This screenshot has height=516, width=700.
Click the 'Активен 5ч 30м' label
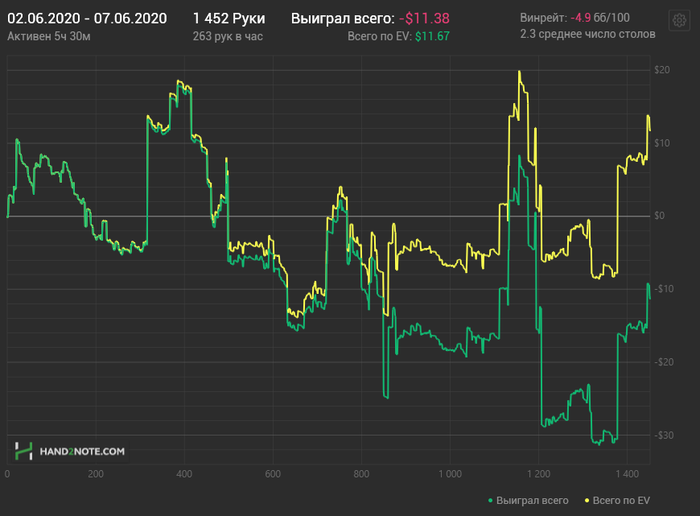tap(49, 36)
